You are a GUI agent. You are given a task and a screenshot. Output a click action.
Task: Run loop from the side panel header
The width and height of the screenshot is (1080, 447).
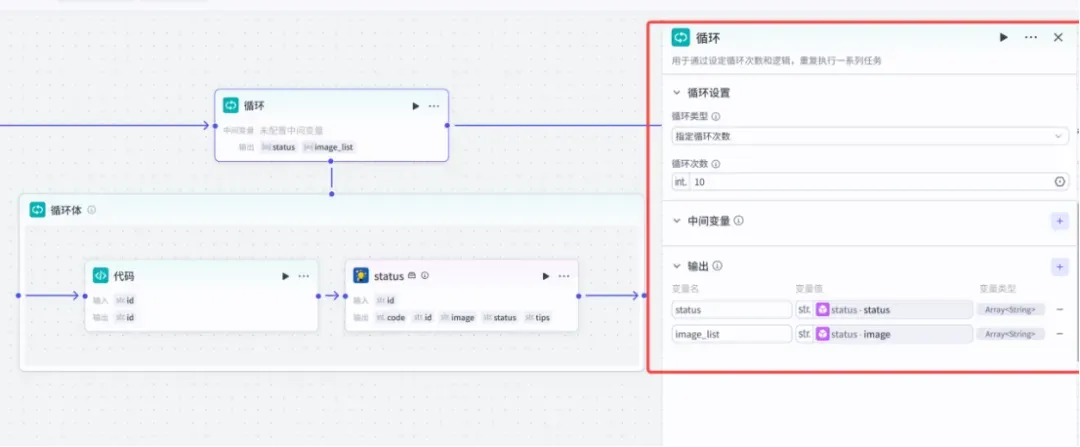click(x=1004, y=37)
